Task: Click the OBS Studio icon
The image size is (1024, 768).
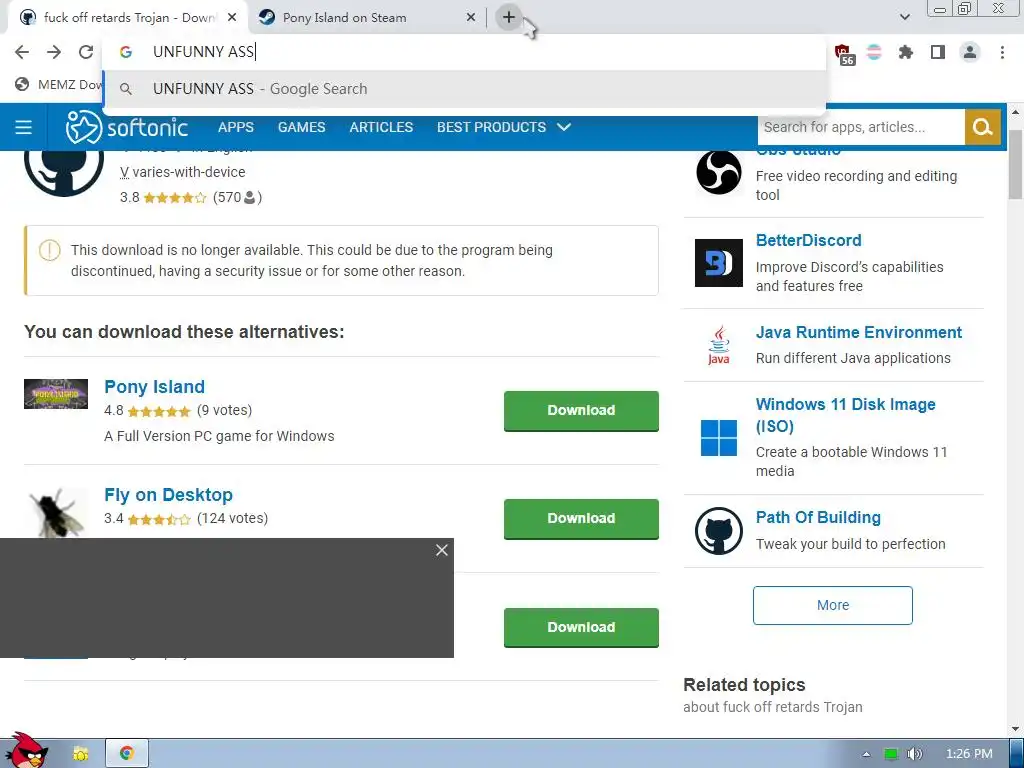Action: pyautogui.click(x=718, y=173)
